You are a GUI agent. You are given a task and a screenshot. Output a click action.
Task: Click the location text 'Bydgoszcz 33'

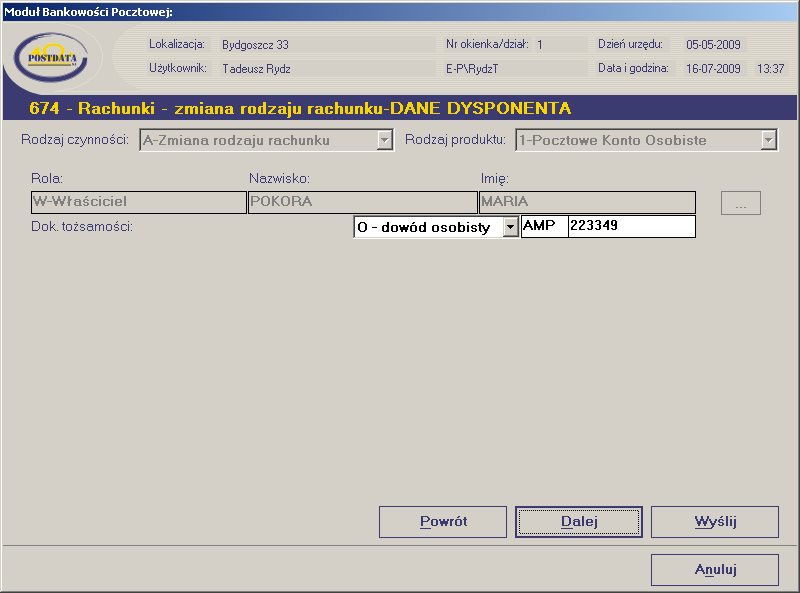[x=255, y=45]
